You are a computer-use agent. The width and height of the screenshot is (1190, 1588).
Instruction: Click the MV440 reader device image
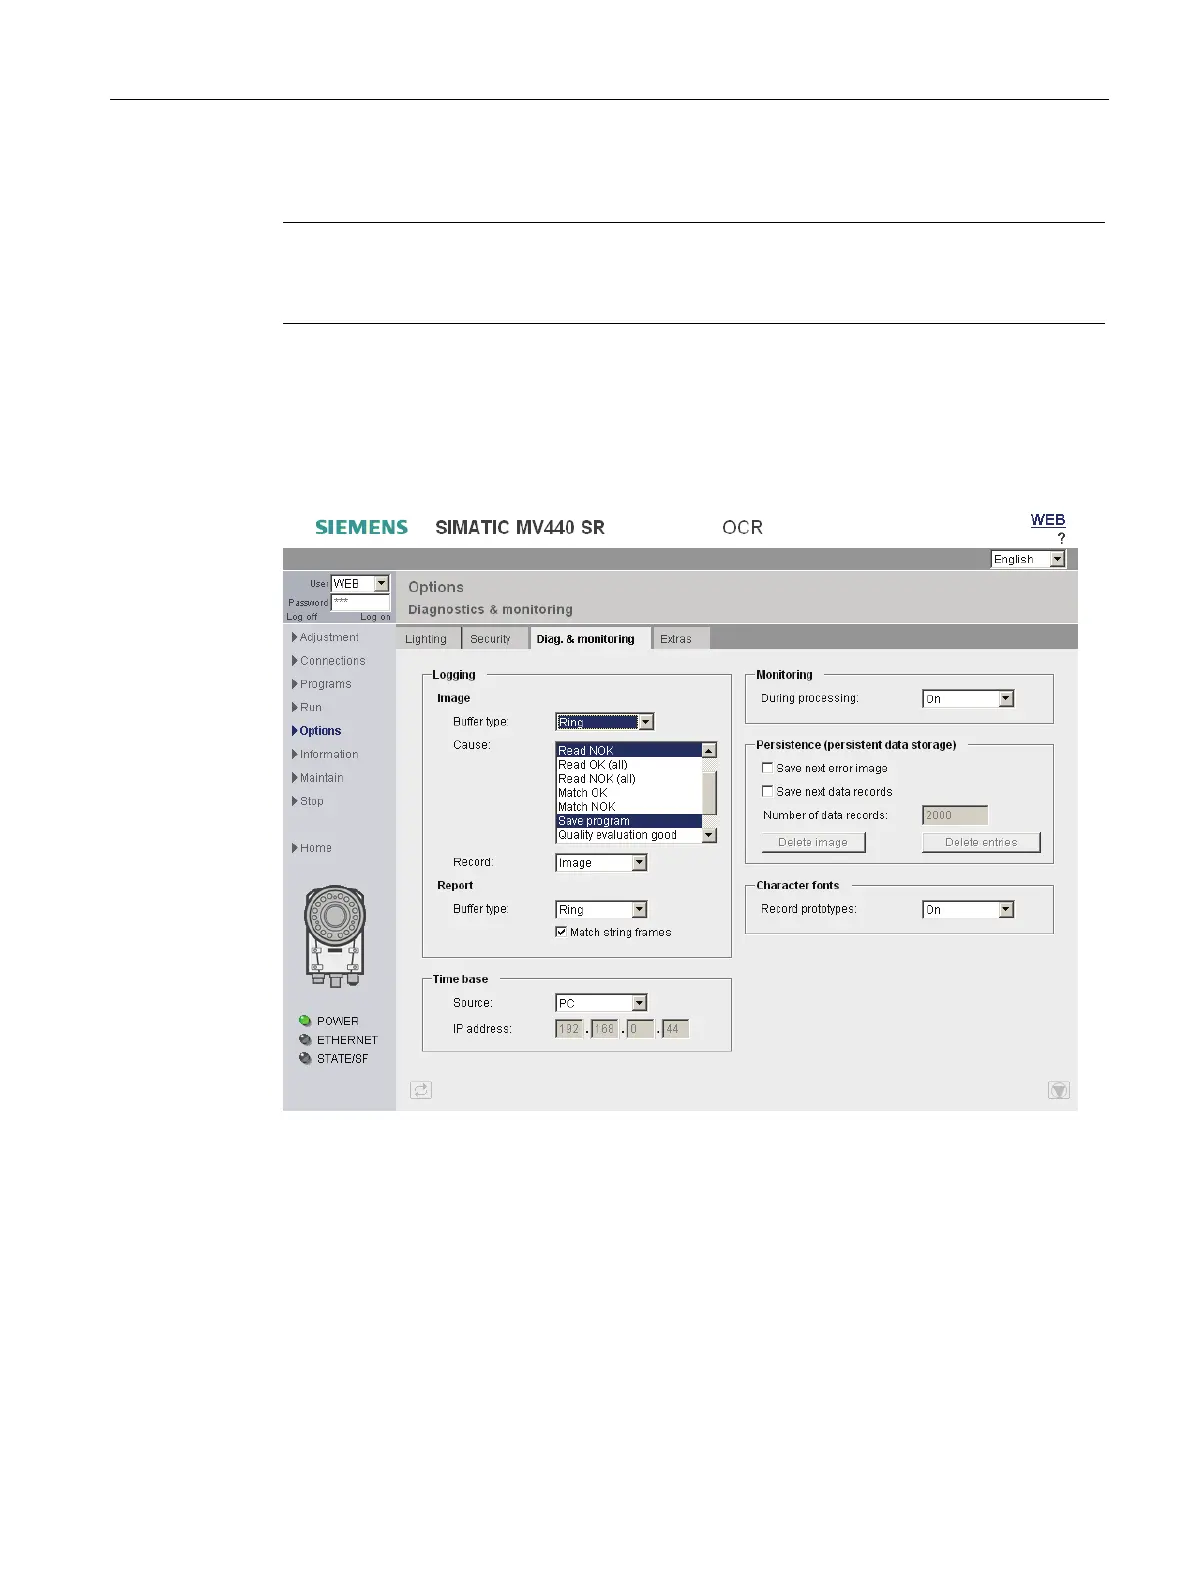pyautogui.click(x=335, y=936)
